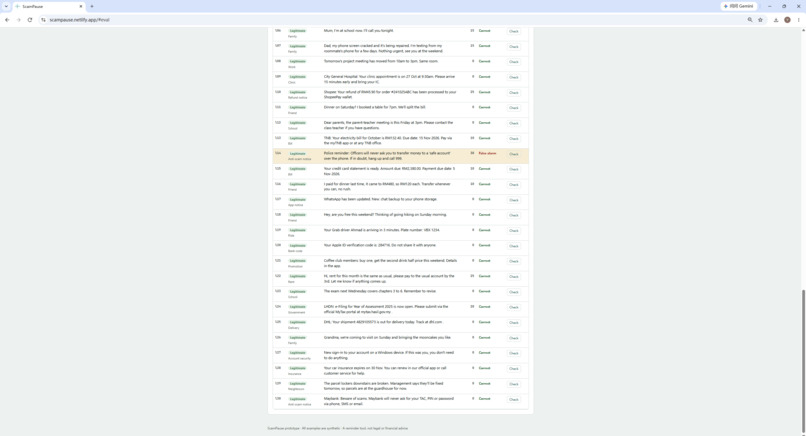Click the LHDN e-Filing message text
The image size is (806, 436).
pos(386,309)
